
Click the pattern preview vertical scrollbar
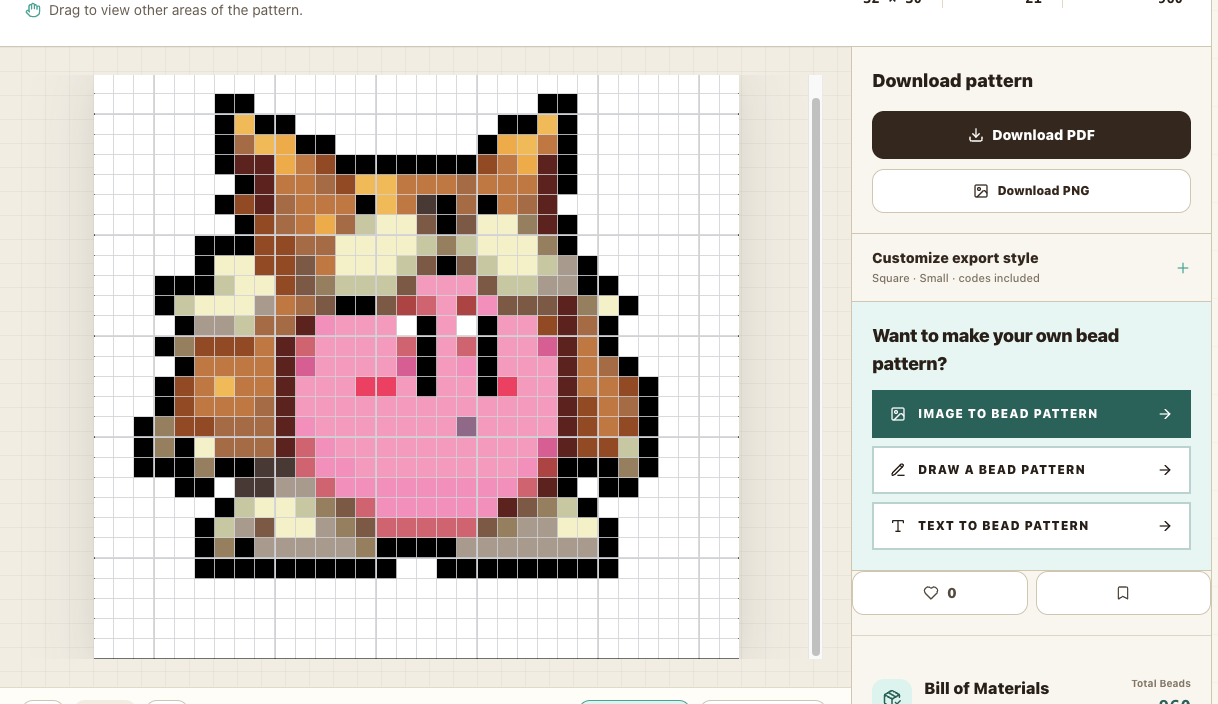point(816,375)
